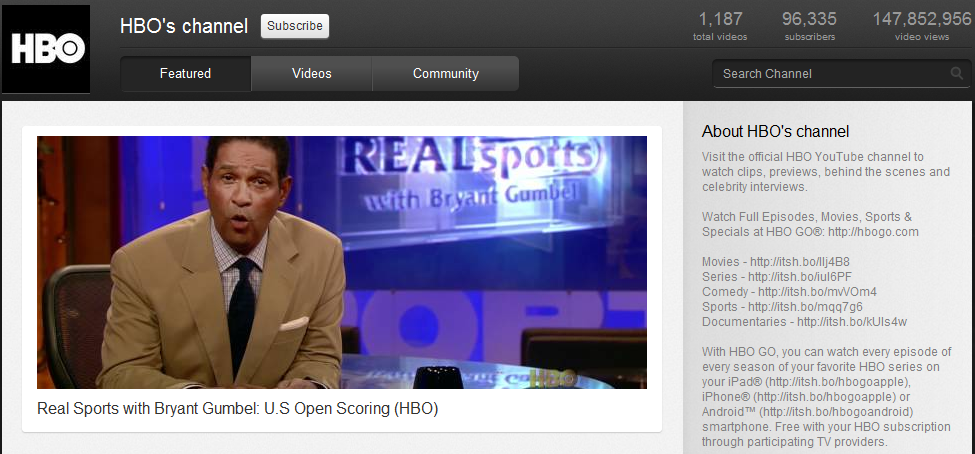The image size is (975, 454).
Task: Focus the Search Channel field
Action: [x=841, y=73]
